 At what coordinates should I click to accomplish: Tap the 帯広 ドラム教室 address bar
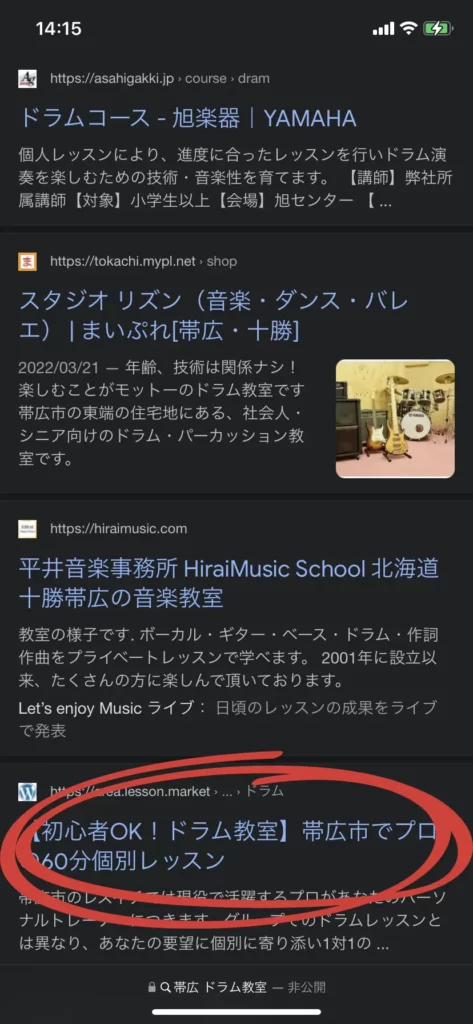(x=236, y=987)
